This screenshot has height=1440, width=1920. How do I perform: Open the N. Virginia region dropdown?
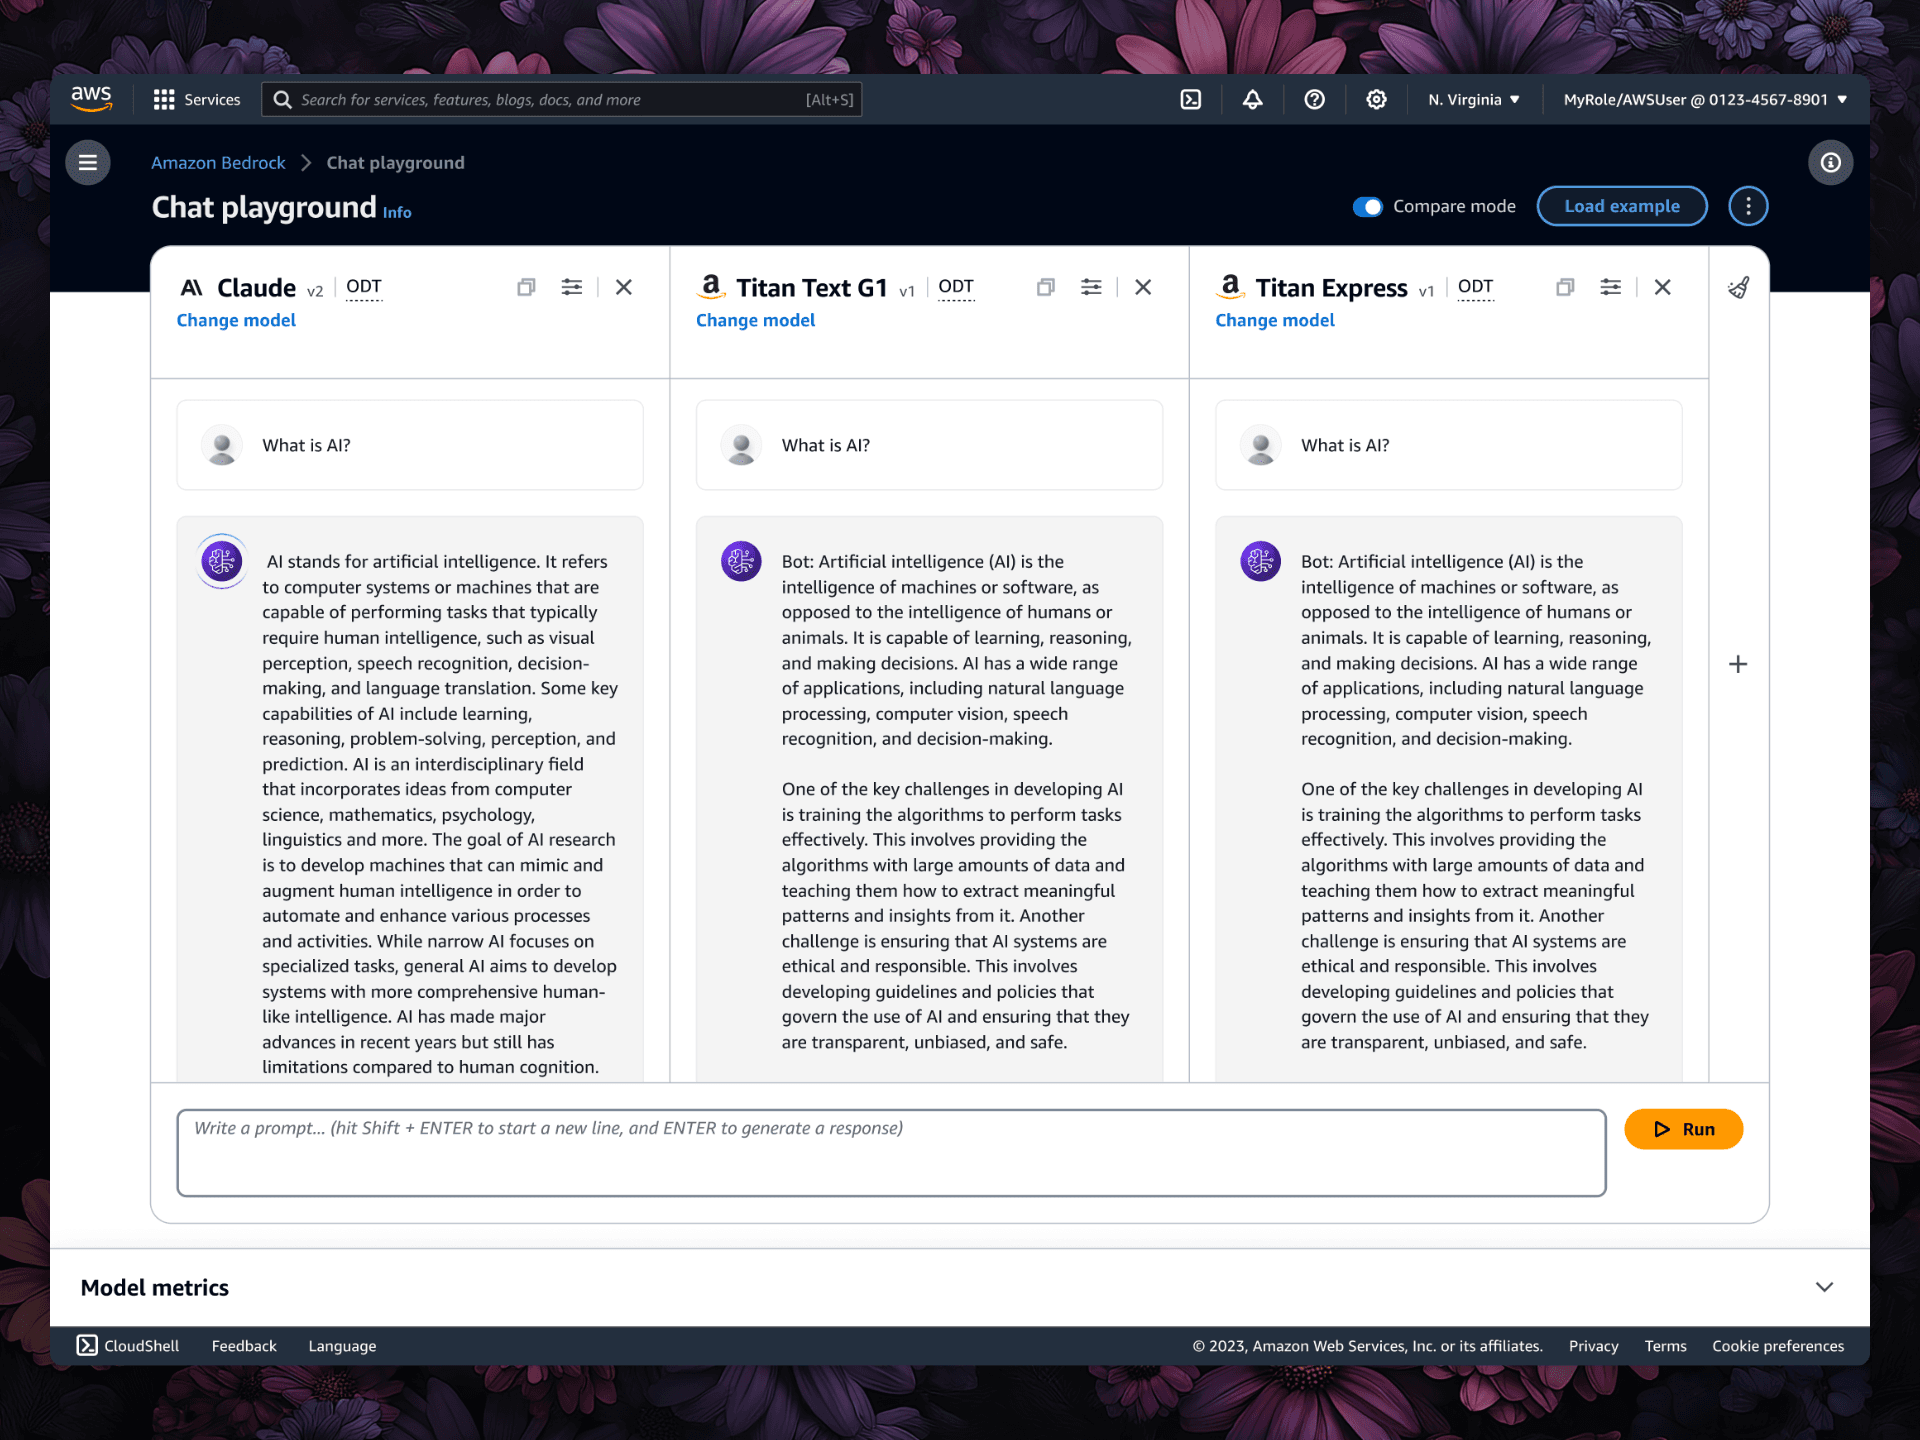click(1474, 100)
